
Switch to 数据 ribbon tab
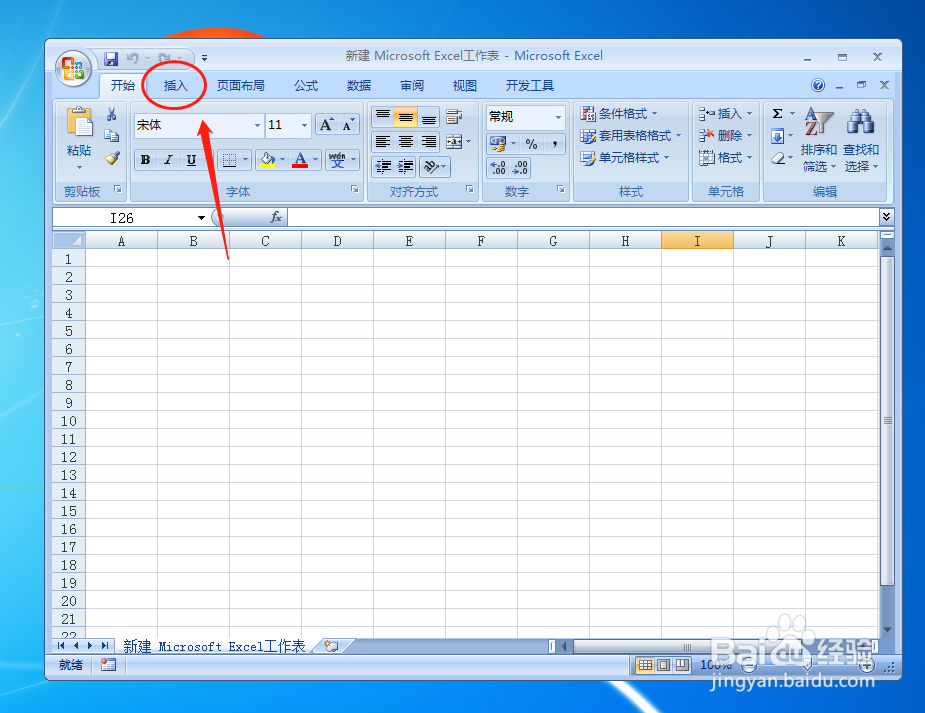click(x=359, y=86)
